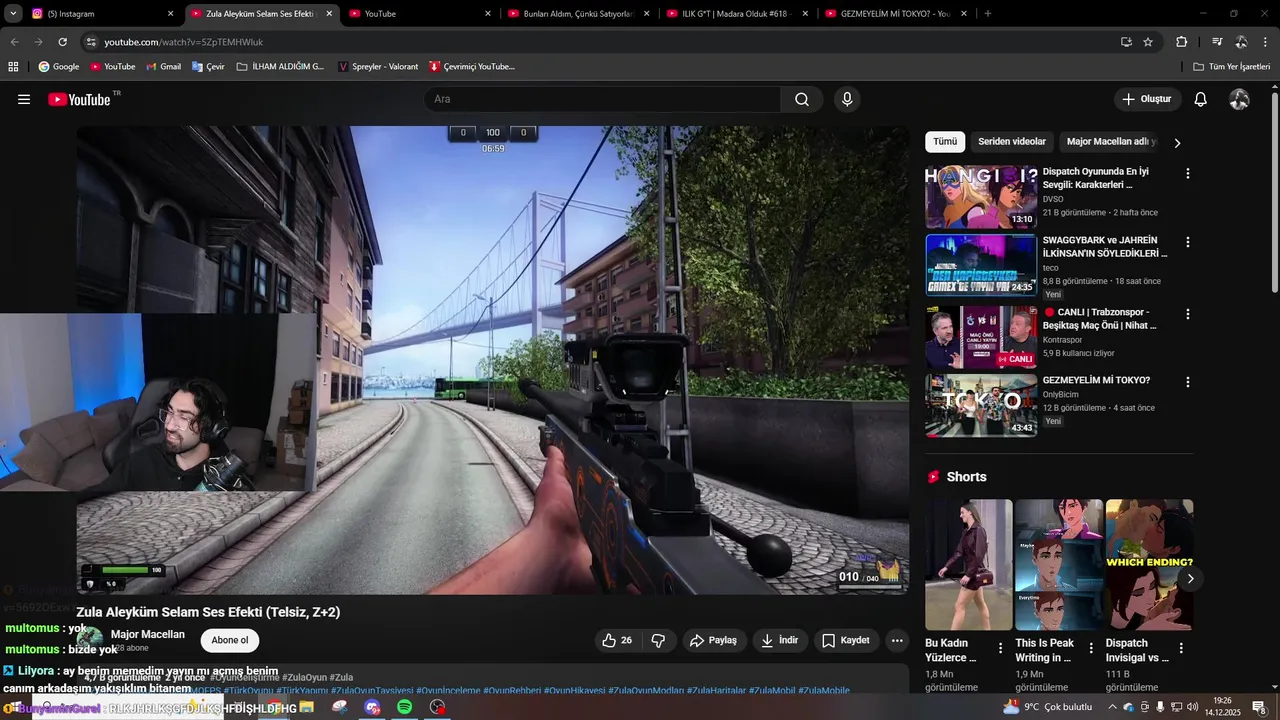The height and width of the screenshot is (720, 1280).
Task: Open options for Dispatch Oyununda video
Action: point(1188,174)
